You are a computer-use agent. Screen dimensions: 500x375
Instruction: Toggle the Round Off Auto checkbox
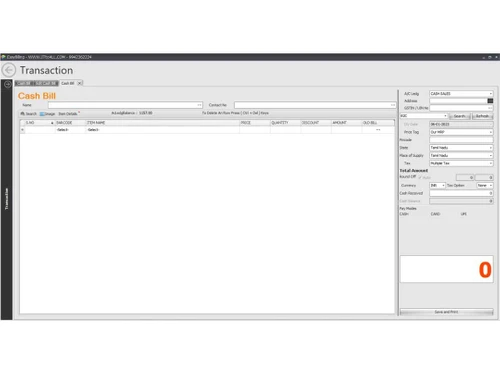(x=420, y=177)
